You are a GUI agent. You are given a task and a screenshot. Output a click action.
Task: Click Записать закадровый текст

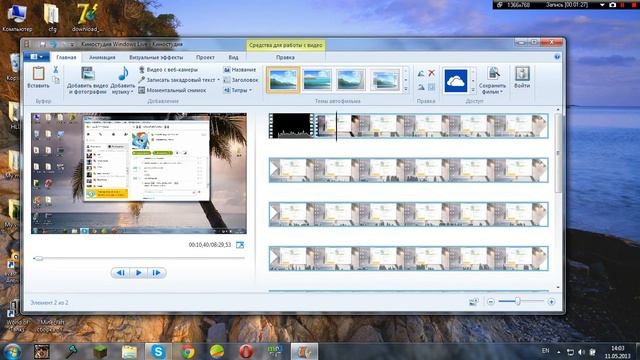pos(177,80)
